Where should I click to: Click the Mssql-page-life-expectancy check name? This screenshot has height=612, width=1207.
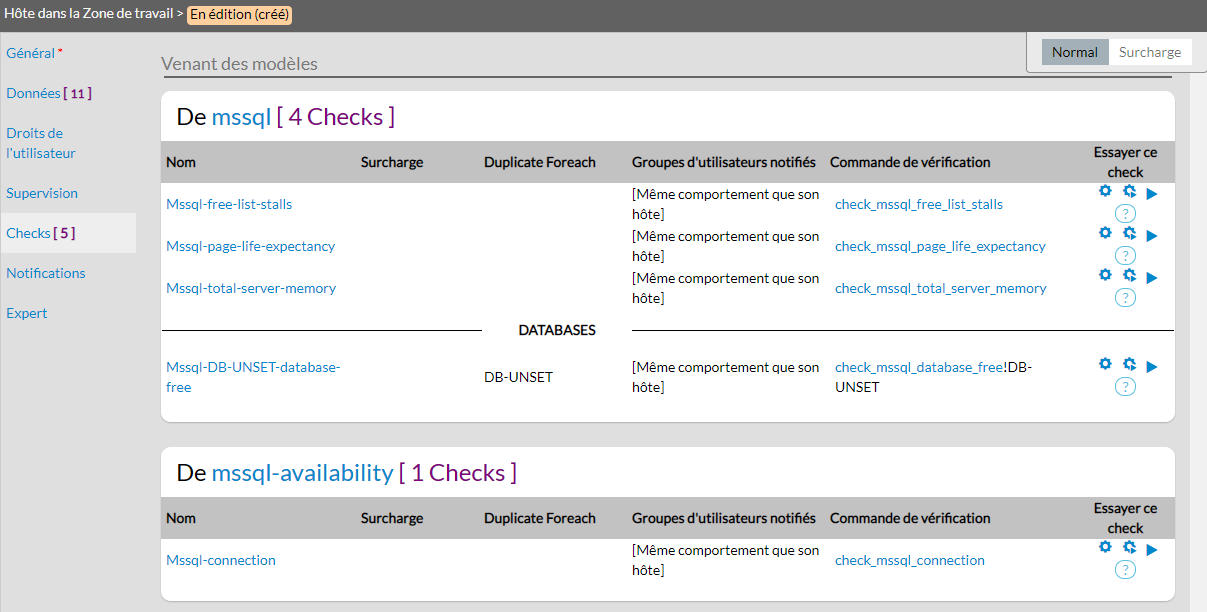[x=250, y=246]
